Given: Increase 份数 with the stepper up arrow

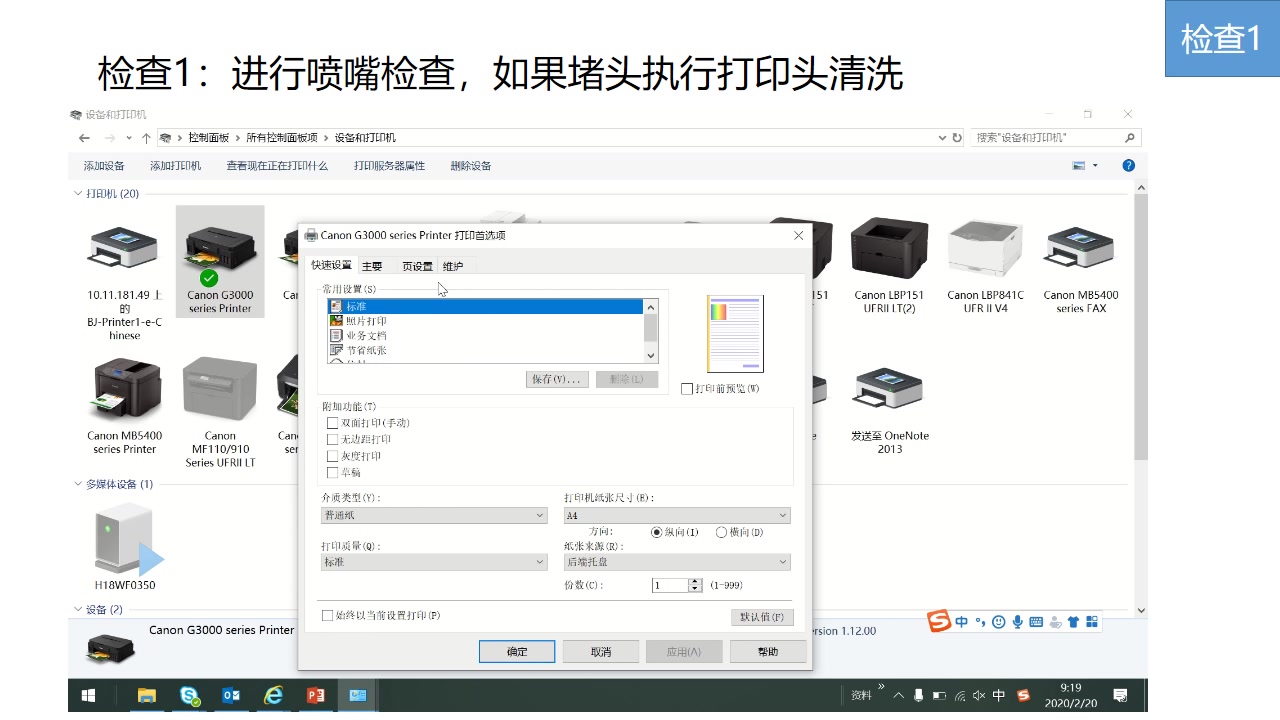Looking at the screenshot, I should pos(695,581).
